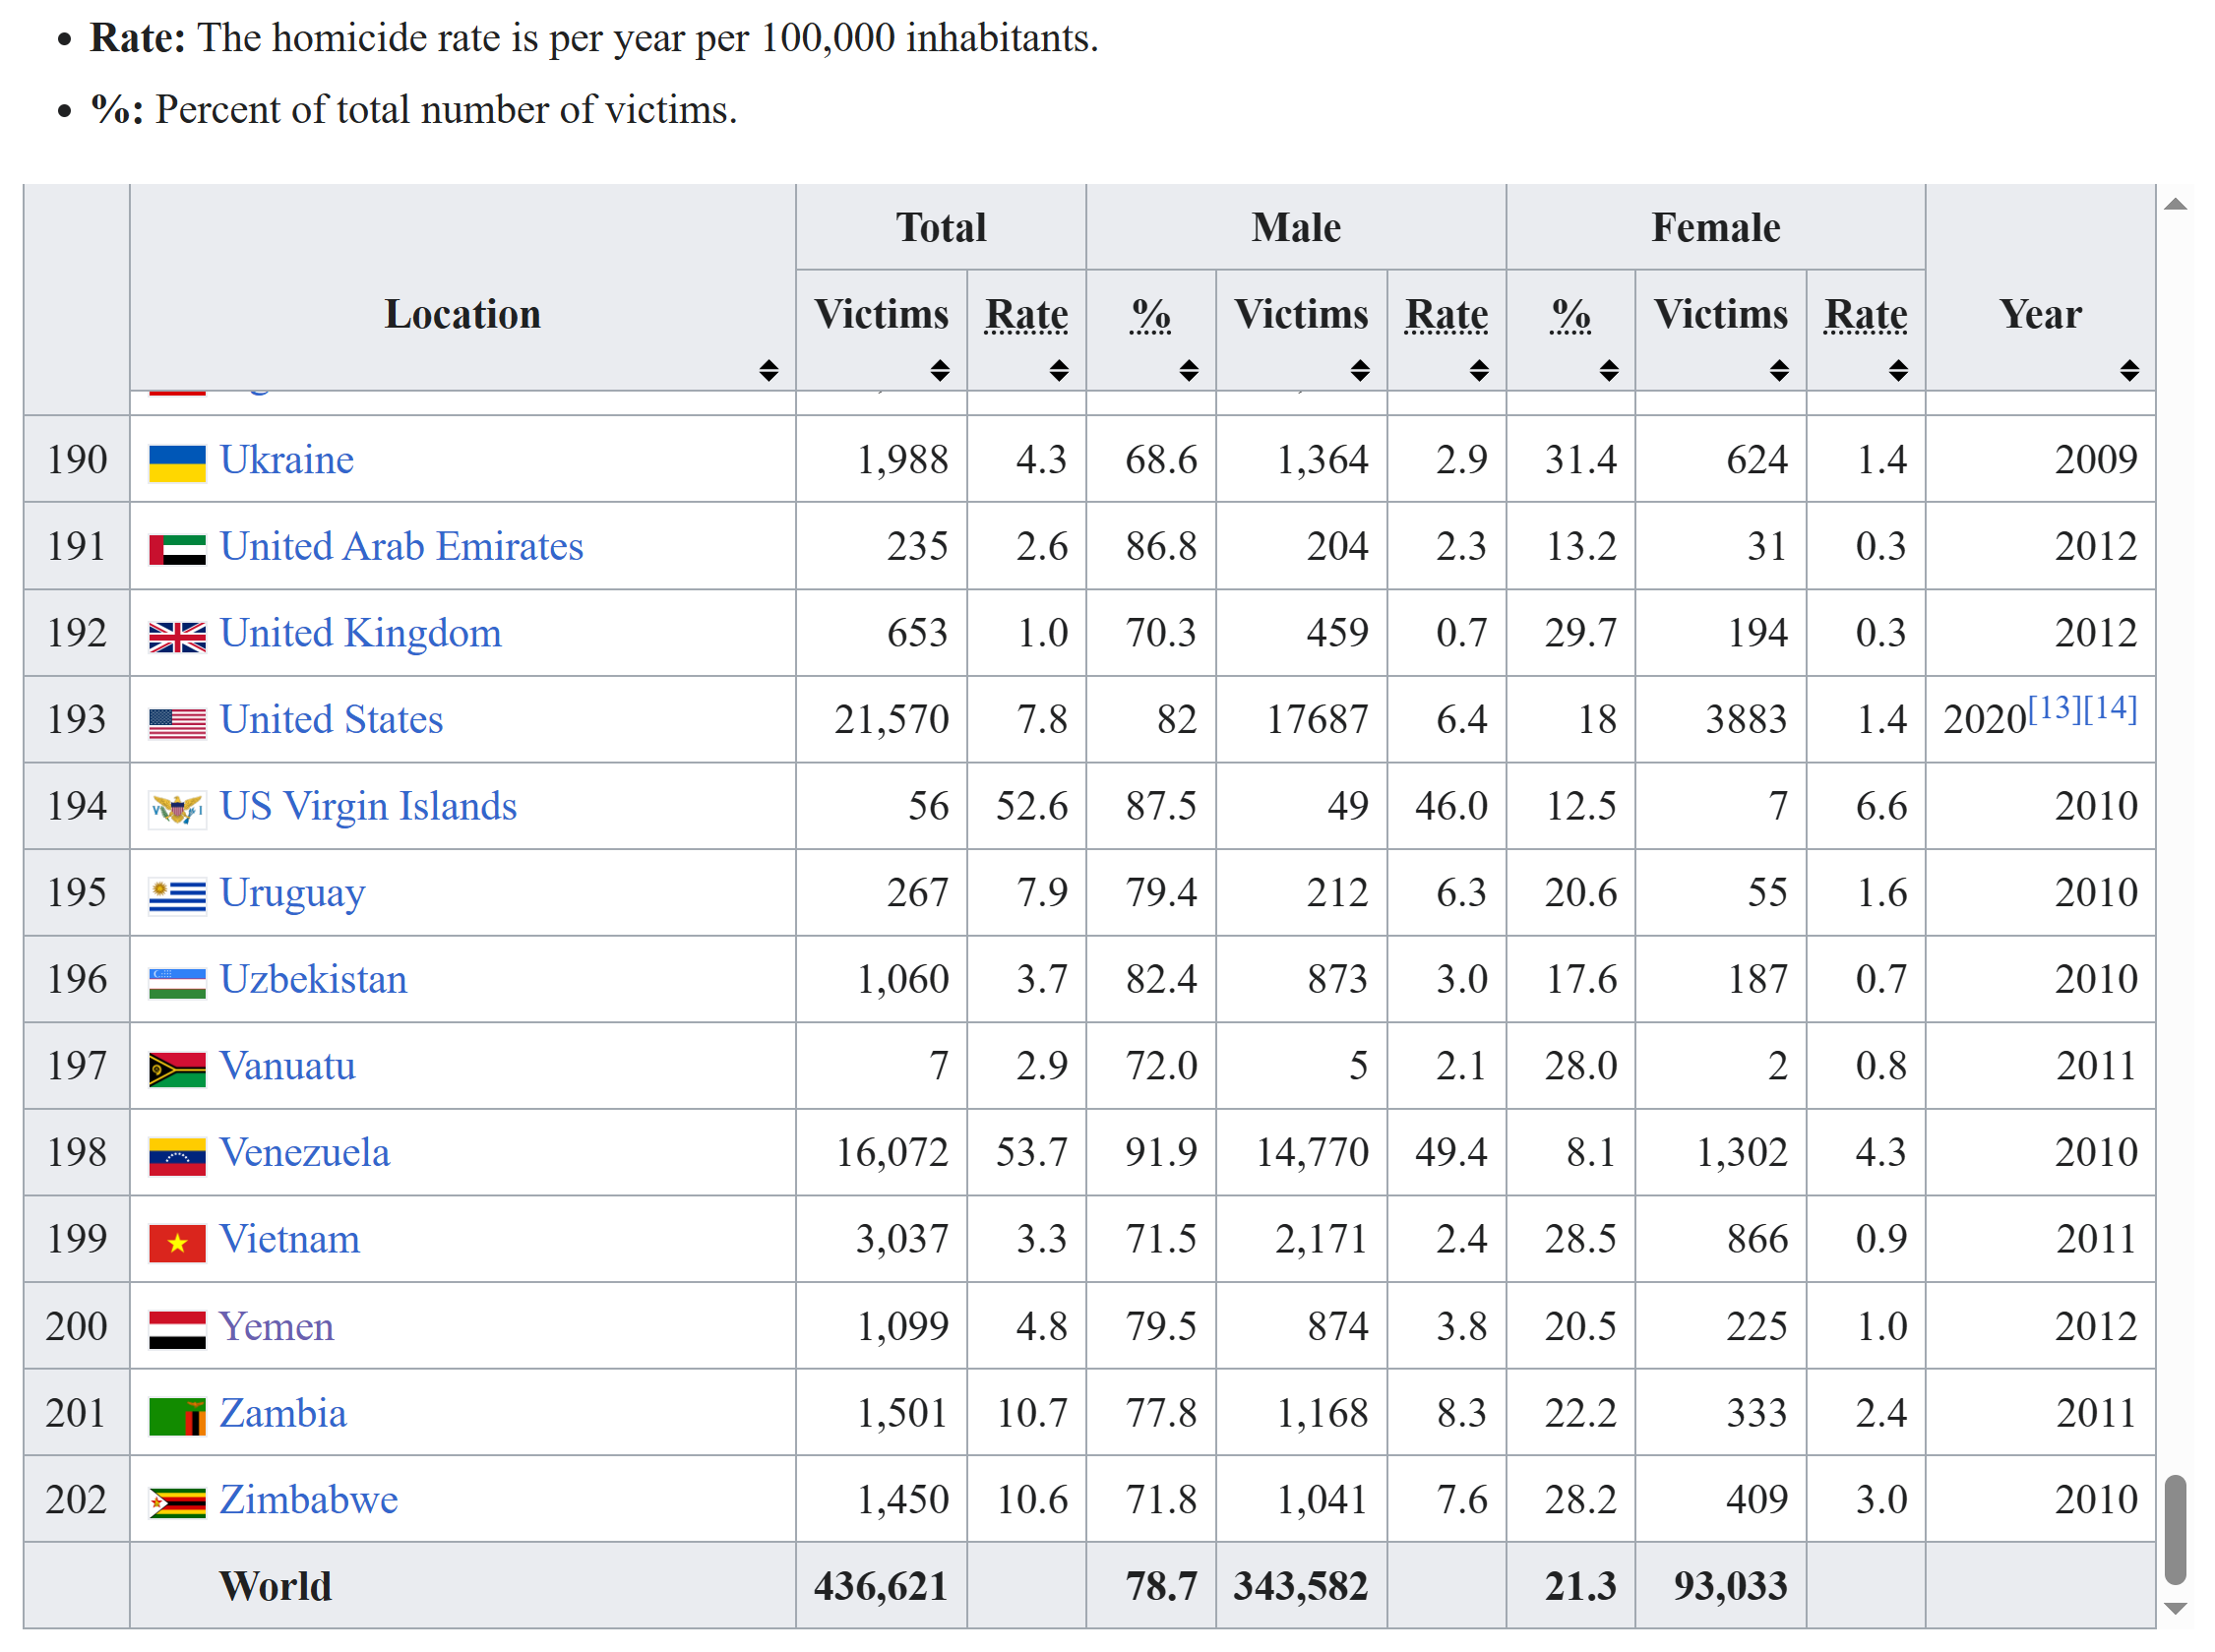Image resolution: width=2215 pixels, height=1652 pixels.
Task: Select Ukraine year 2009
Action: click(x=2096, y=459)
